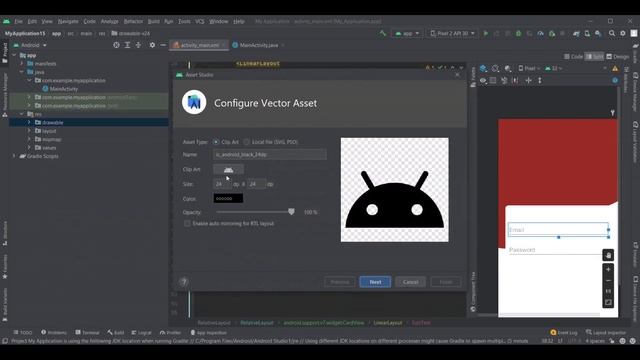Open IDE settings gear in main toolbar

(x=623, y=33)
